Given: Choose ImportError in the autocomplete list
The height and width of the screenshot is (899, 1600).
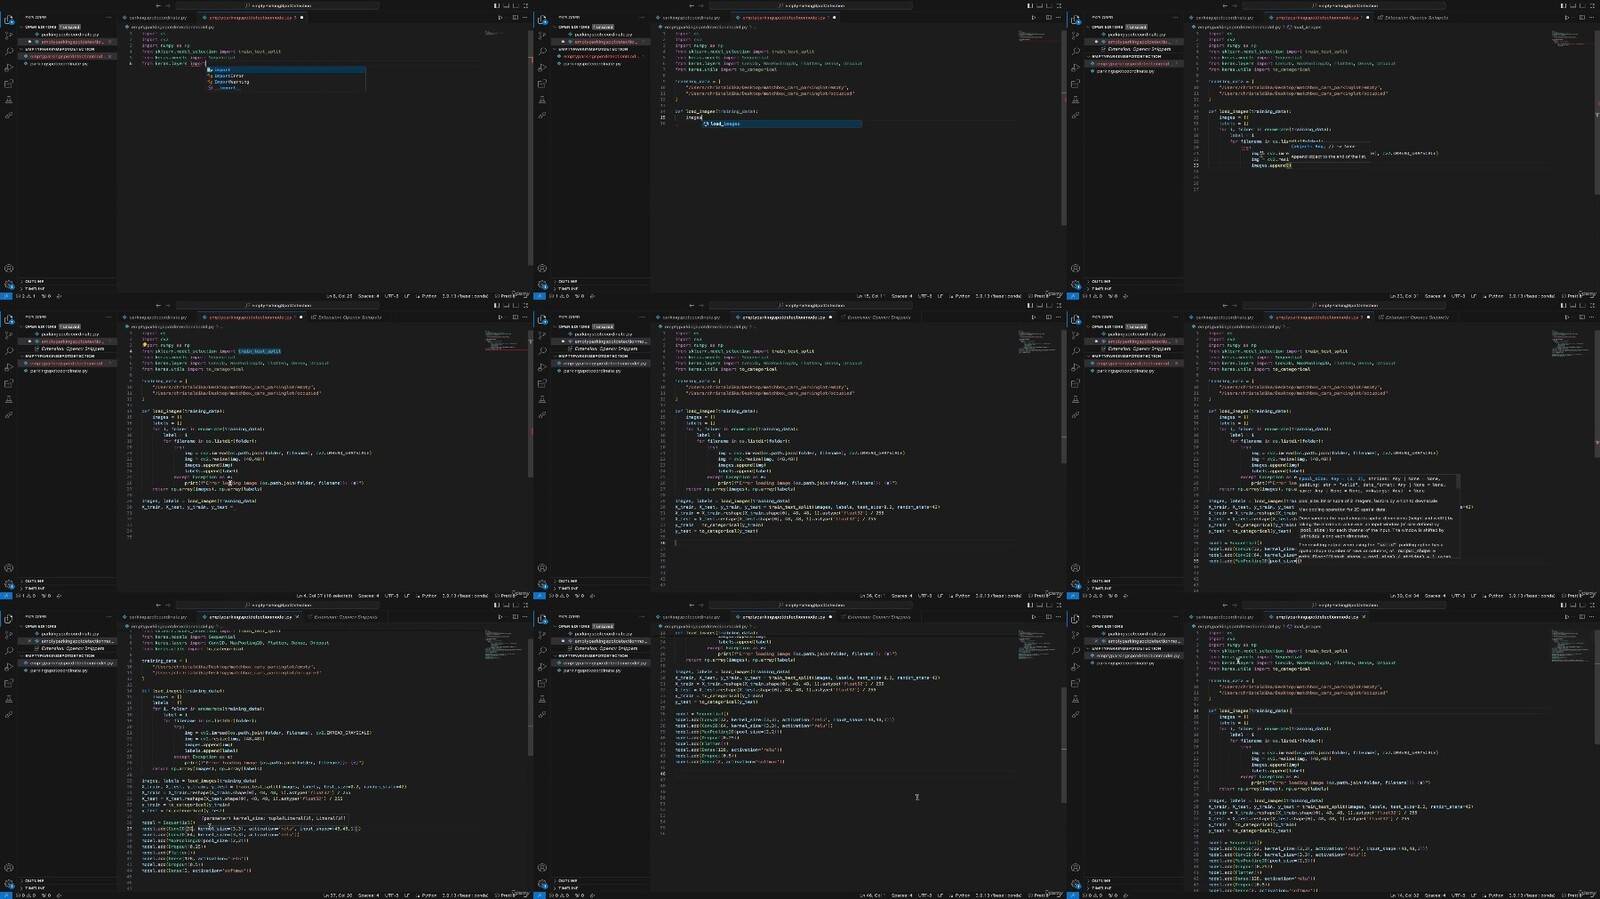Looking at the screenshot, I should [286, 76].
